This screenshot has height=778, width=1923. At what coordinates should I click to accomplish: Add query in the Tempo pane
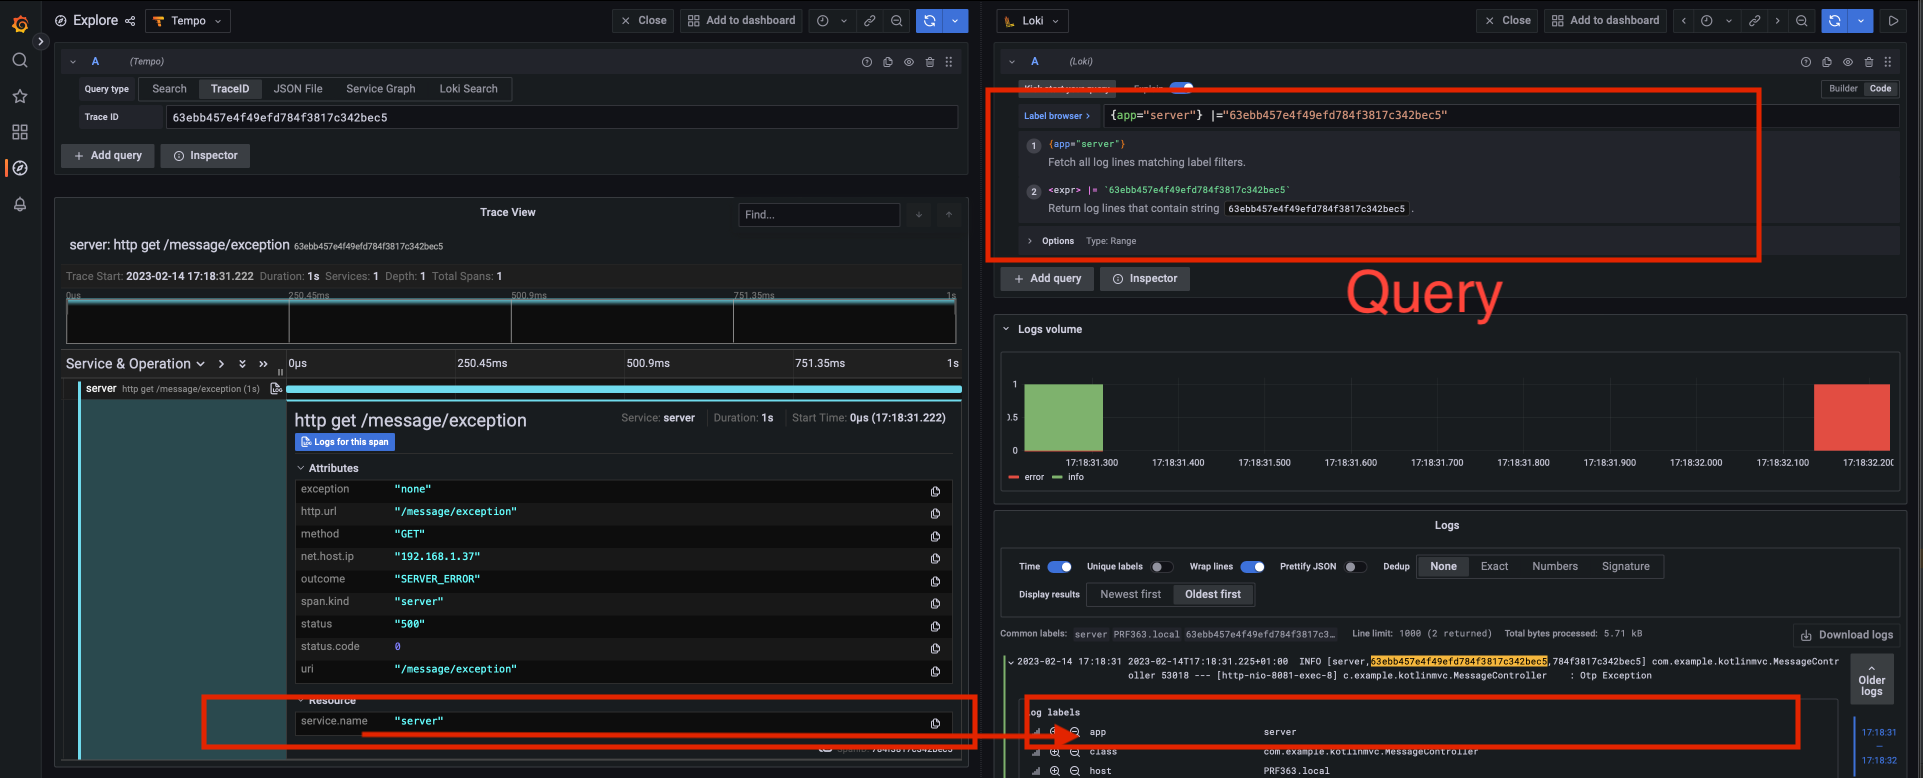[108, 156]
